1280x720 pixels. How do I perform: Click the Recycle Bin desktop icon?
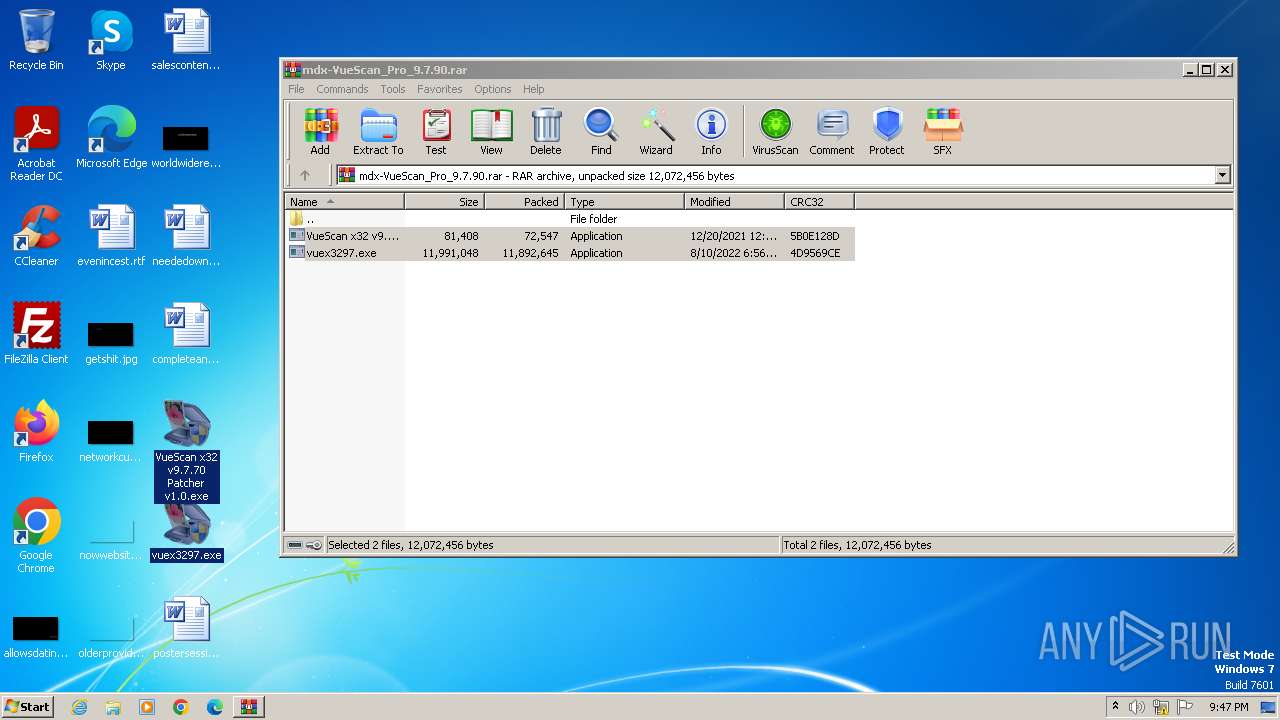[x=36, y=40]
